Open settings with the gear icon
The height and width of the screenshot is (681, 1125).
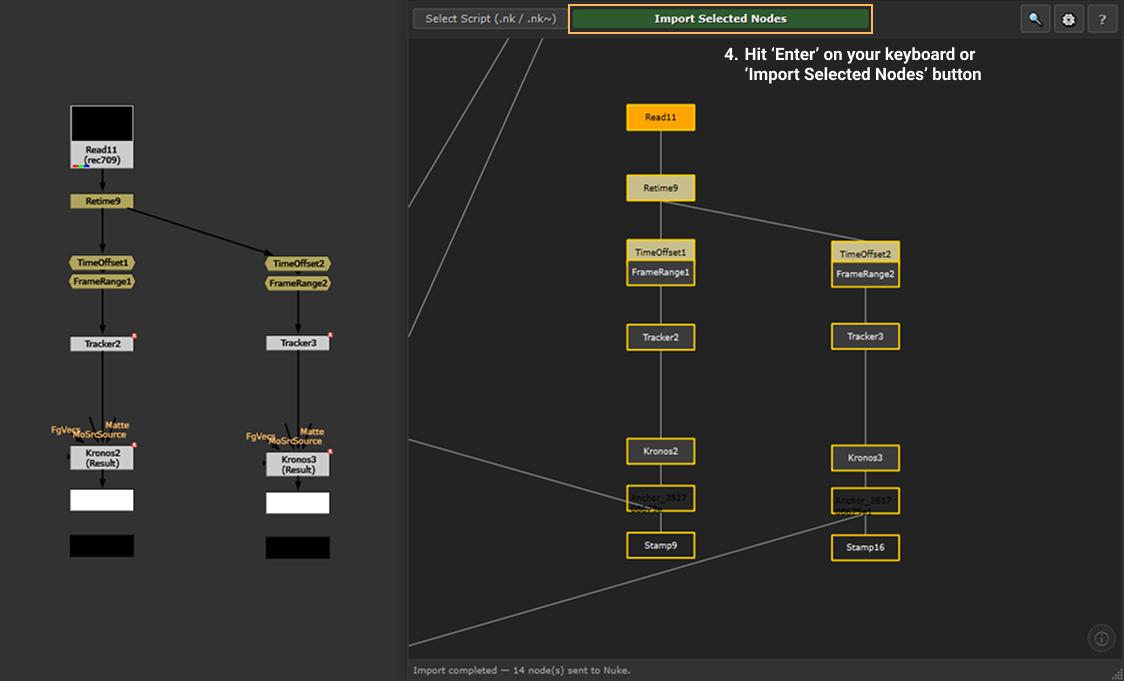pyautogui.click(x=1068, y=19)
